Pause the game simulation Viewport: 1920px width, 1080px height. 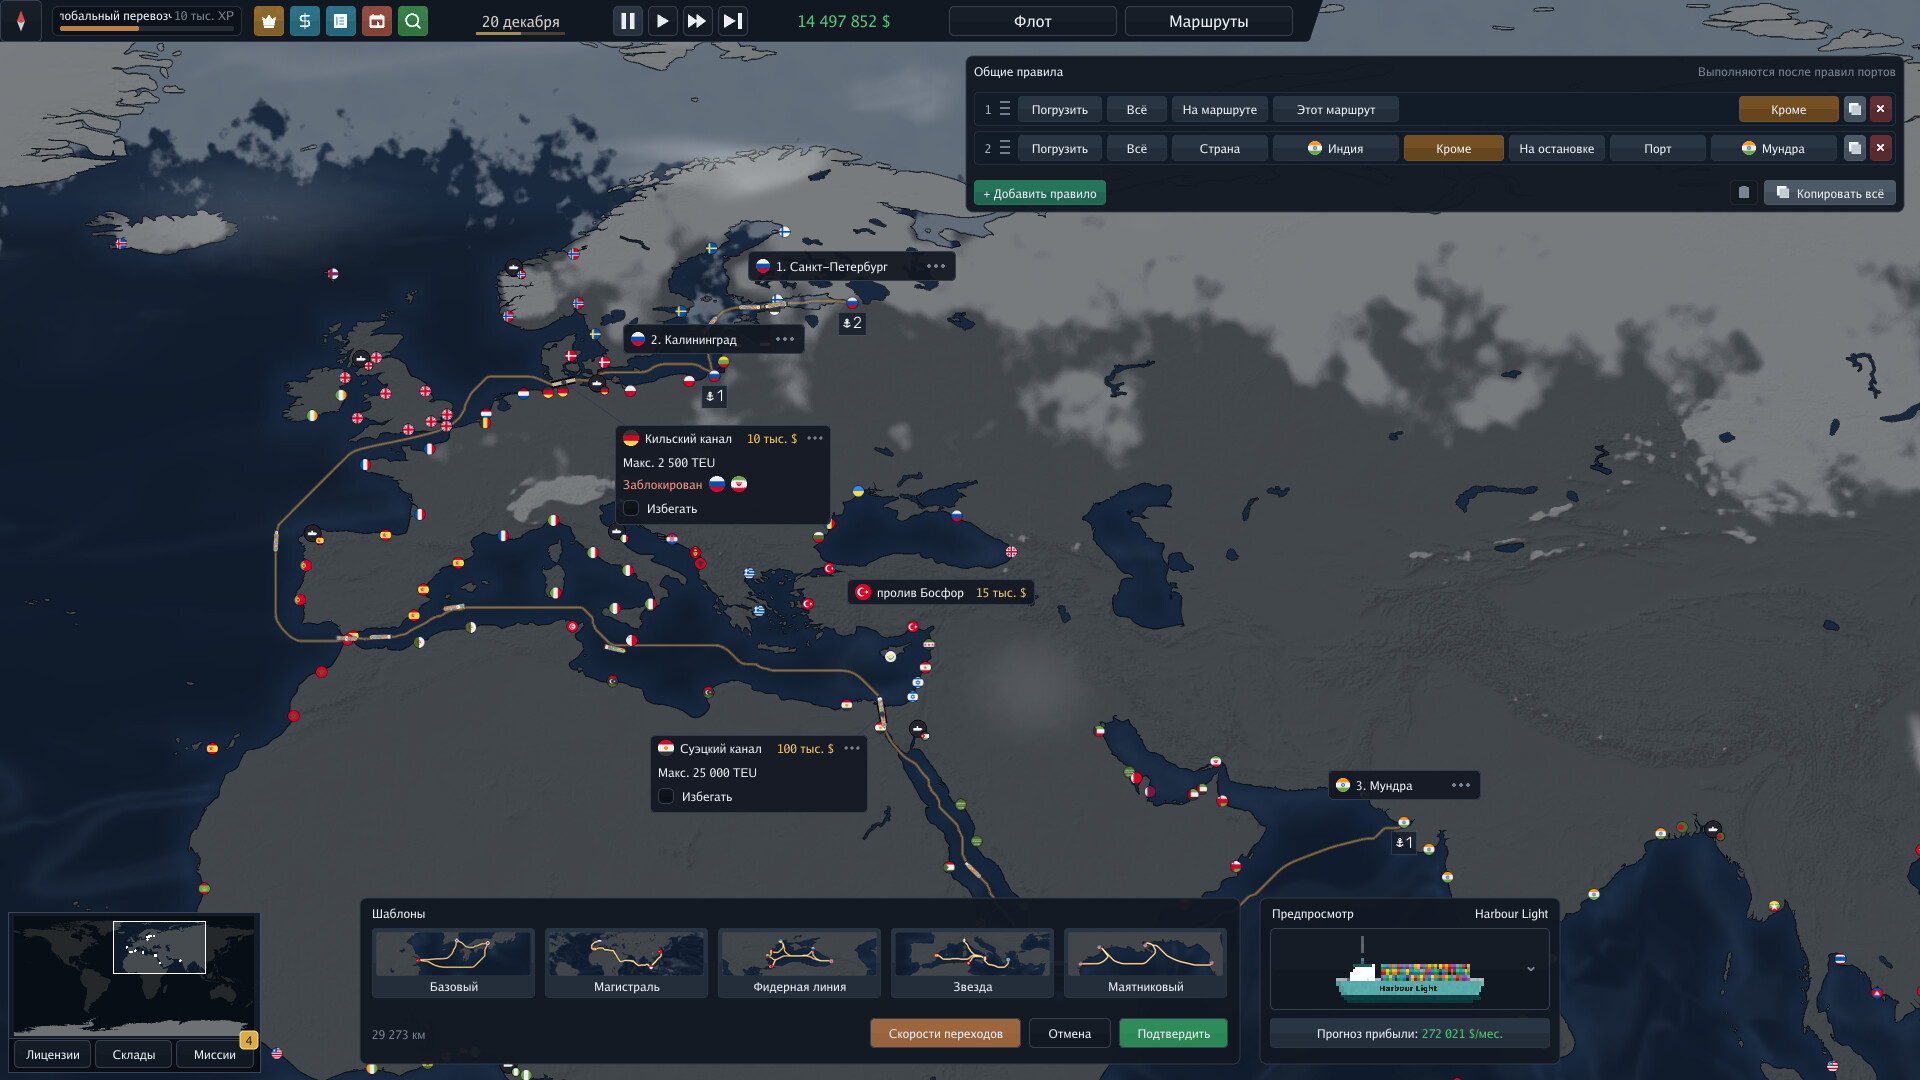(x=627, y=21)
